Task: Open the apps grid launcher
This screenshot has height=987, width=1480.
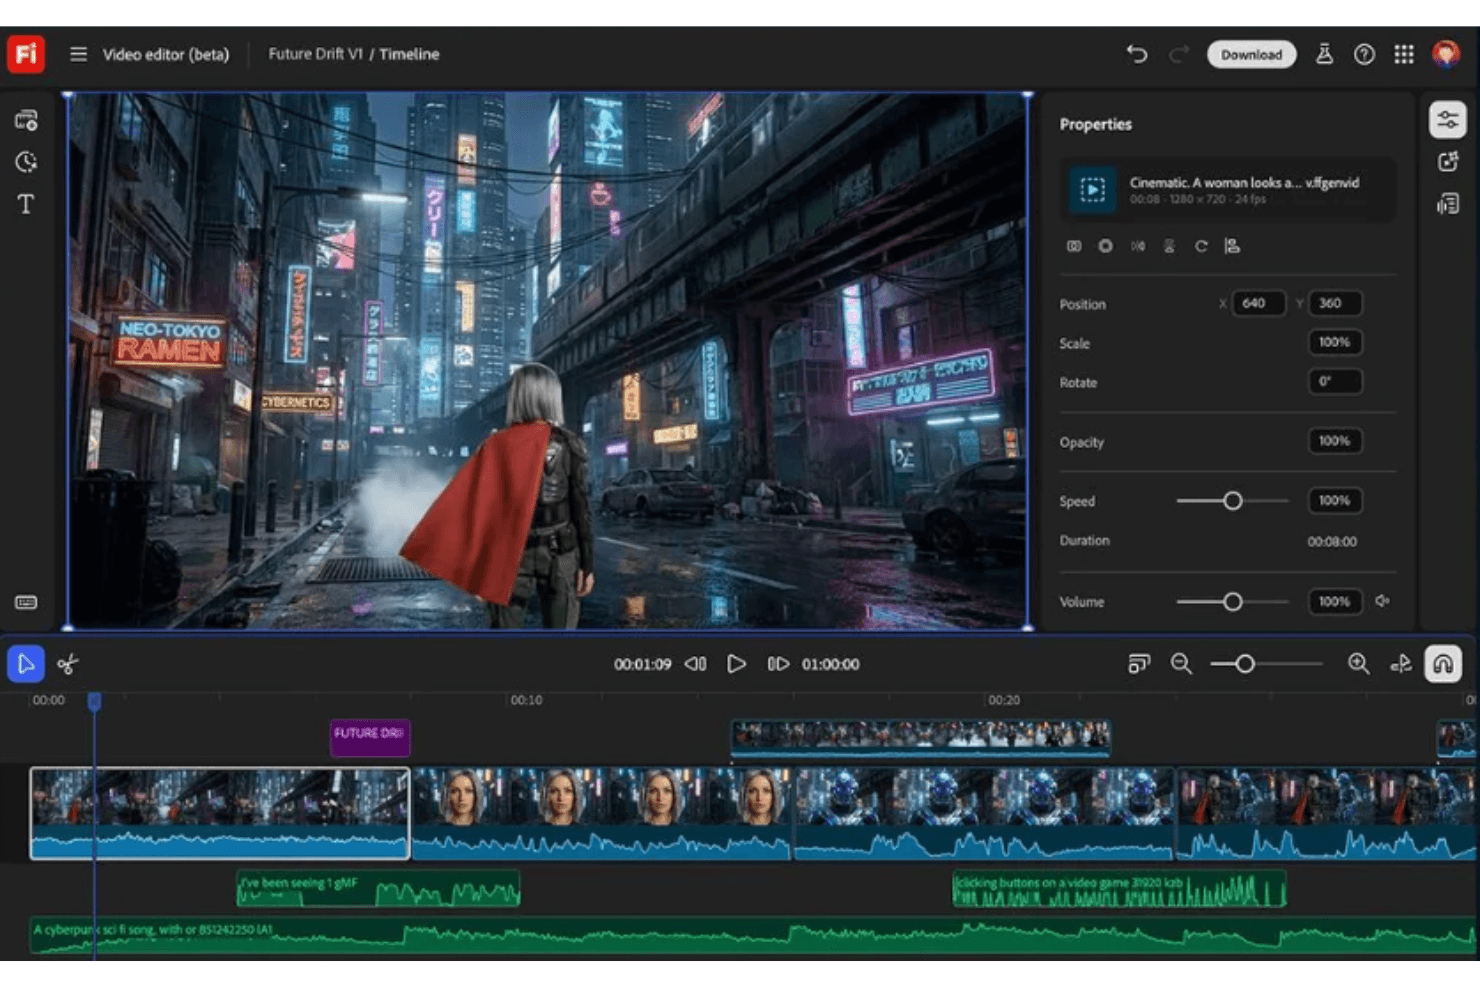Action: [1404, 54]
